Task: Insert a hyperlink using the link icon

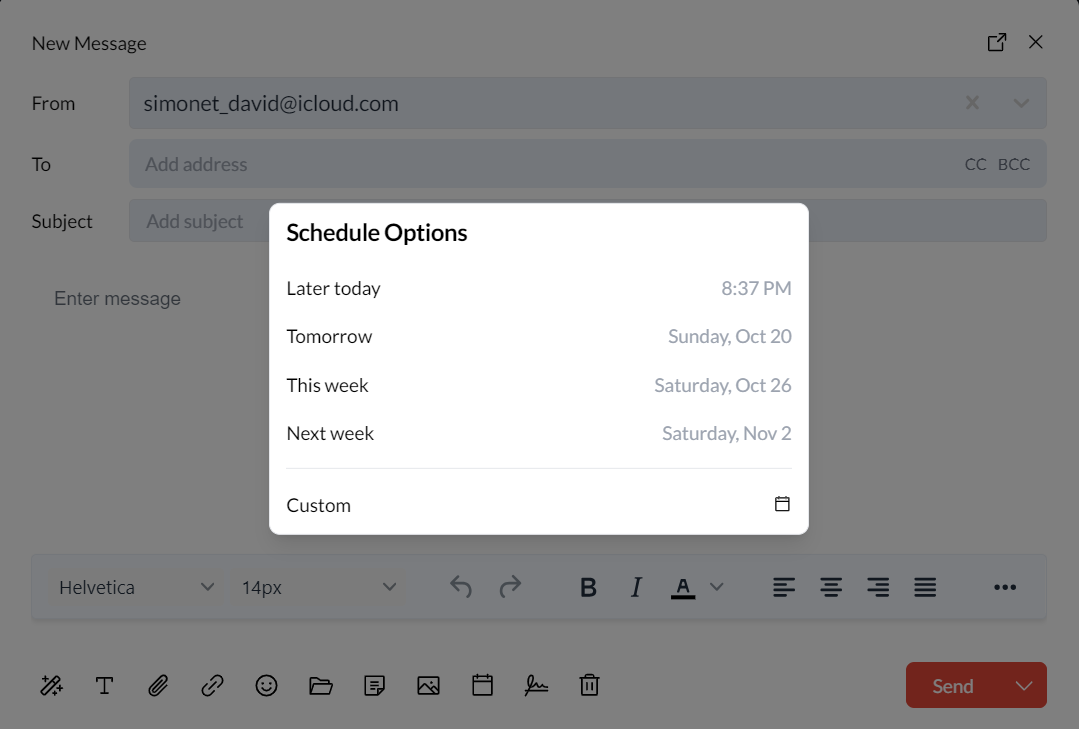Action: (212, 686)
